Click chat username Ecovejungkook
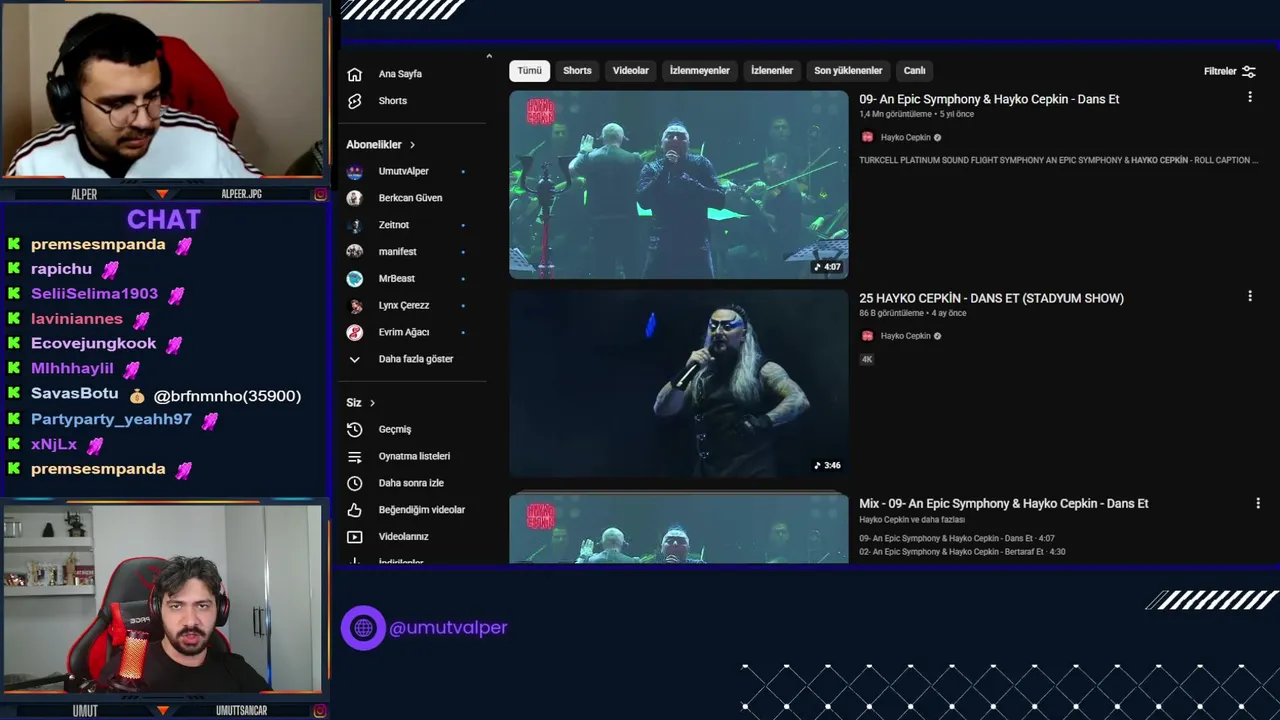Screen dimensions: 1280x720 tap(93, 343)
